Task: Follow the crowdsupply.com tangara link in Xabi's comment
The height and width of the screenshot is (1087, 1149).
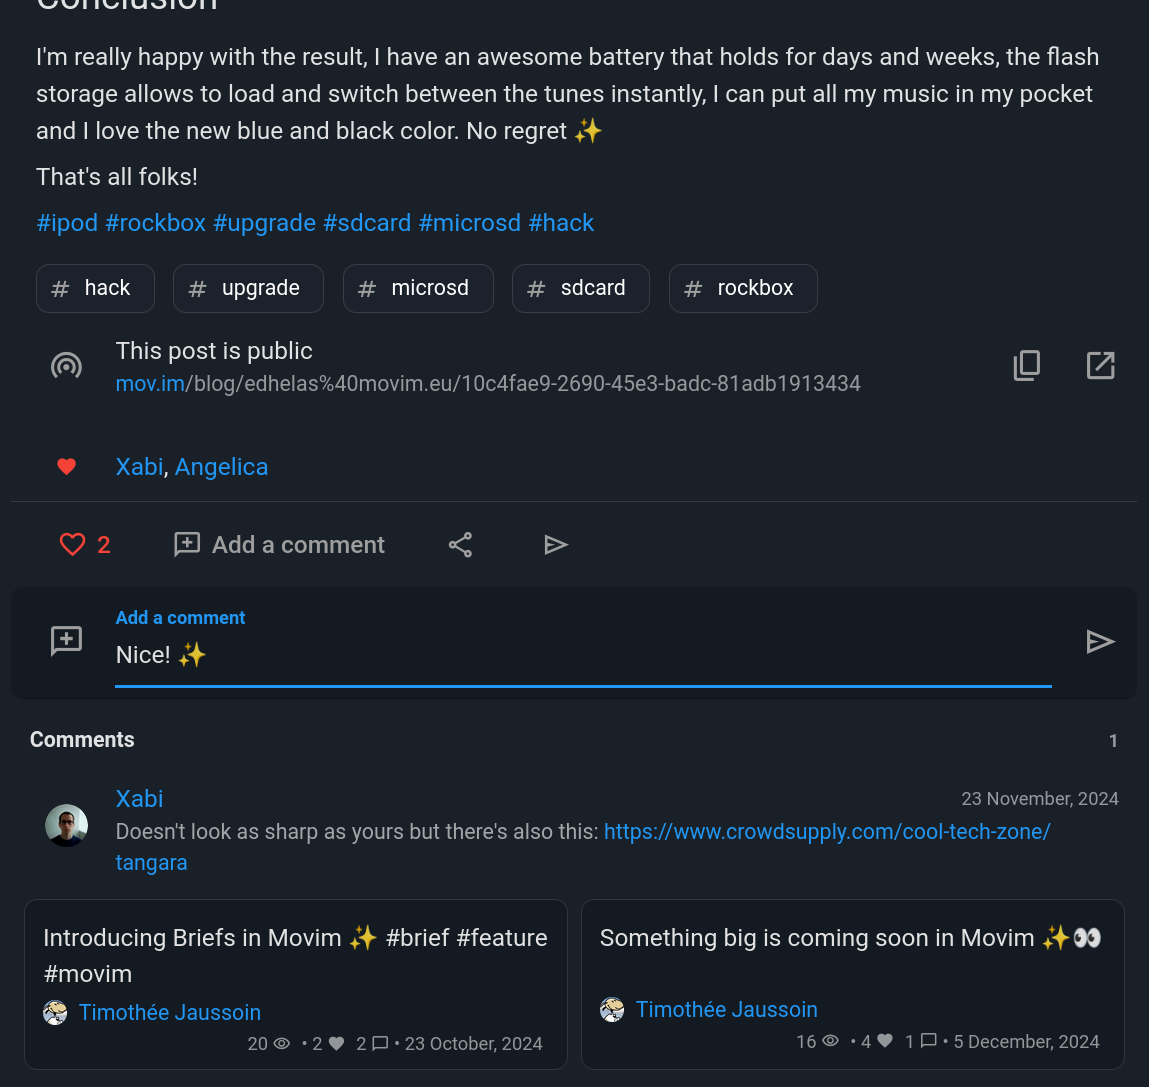Action: 827,831
